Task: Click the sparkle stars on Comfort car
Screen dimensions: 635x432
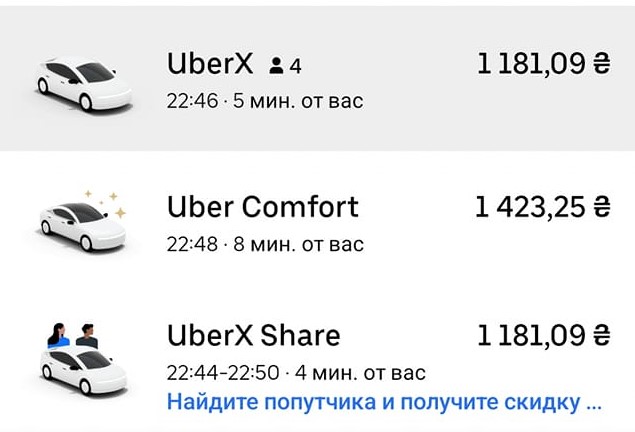Action: point(108,201)
